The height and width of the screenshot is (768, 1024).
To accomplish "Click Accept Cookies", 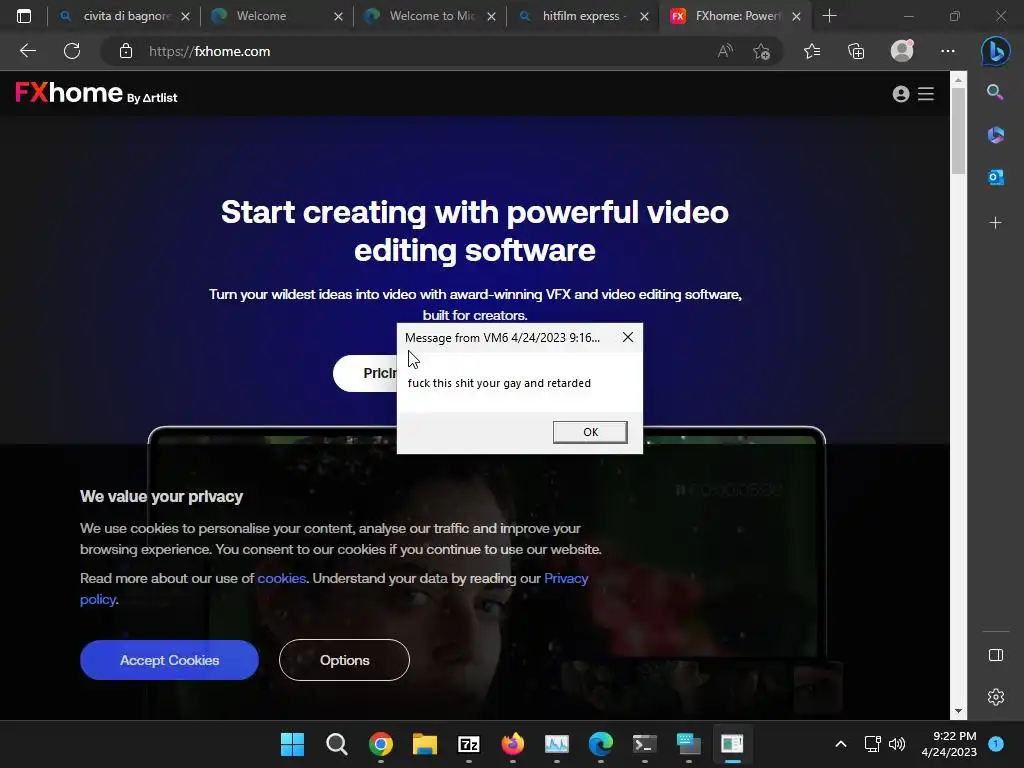I will pyautogui.click(x=169, y=660).
